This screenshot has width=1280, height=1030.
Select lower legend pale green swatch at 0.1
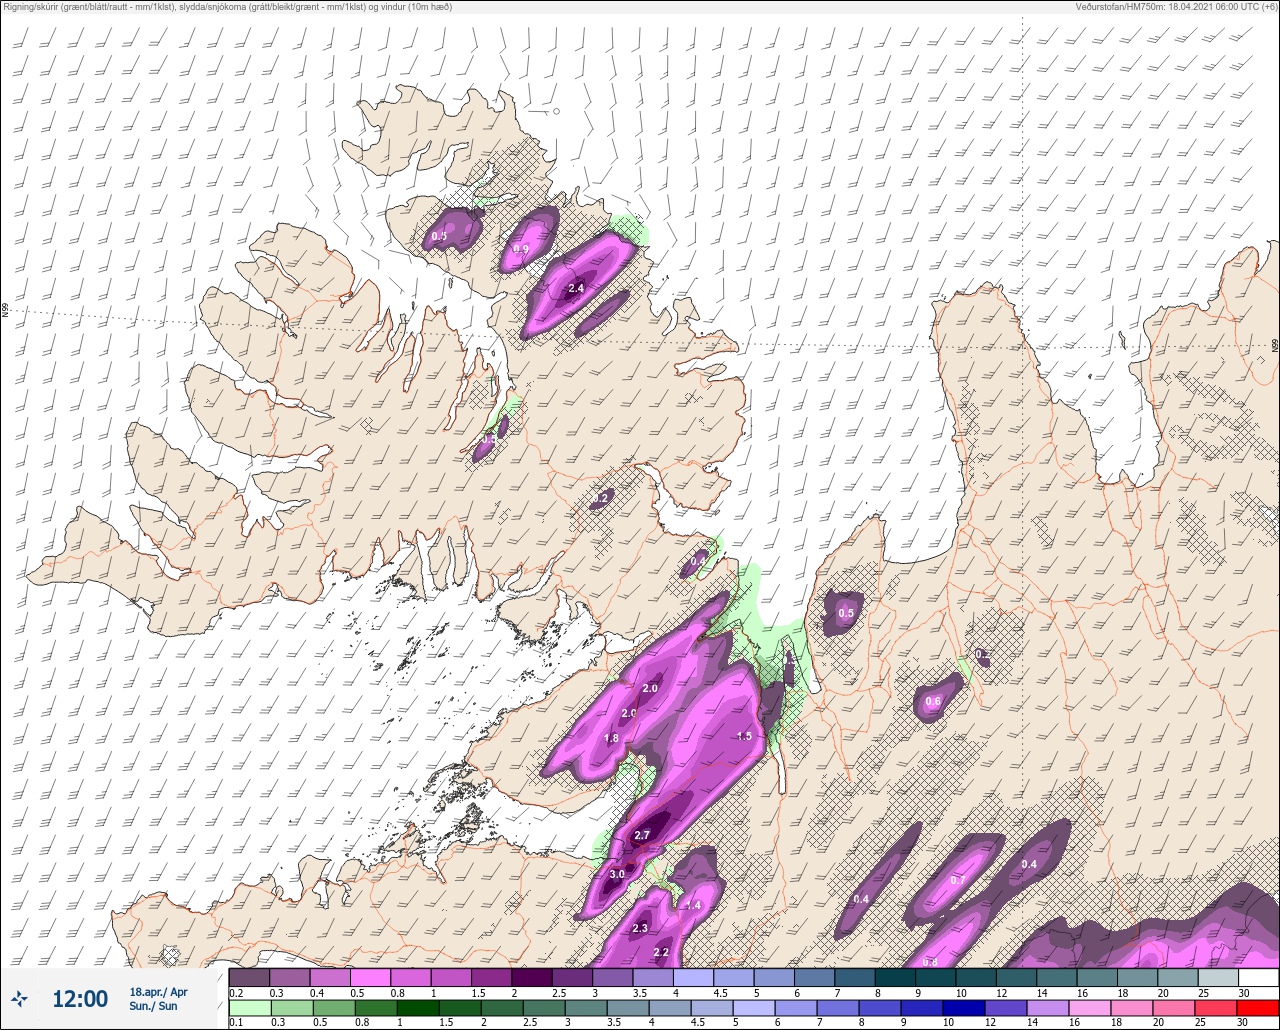(249, 1008)
